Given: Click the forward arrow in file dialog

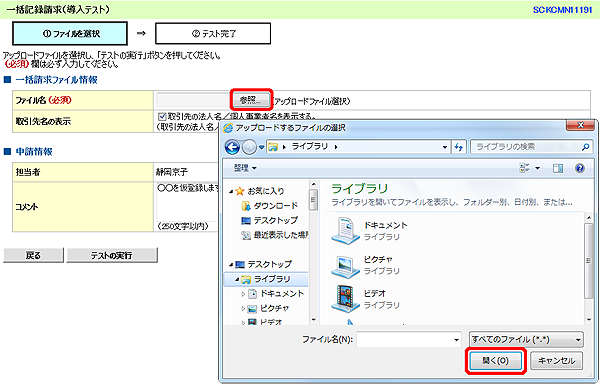Looking at the screenshot, I should pyautogui.click(x=249, y=147).
